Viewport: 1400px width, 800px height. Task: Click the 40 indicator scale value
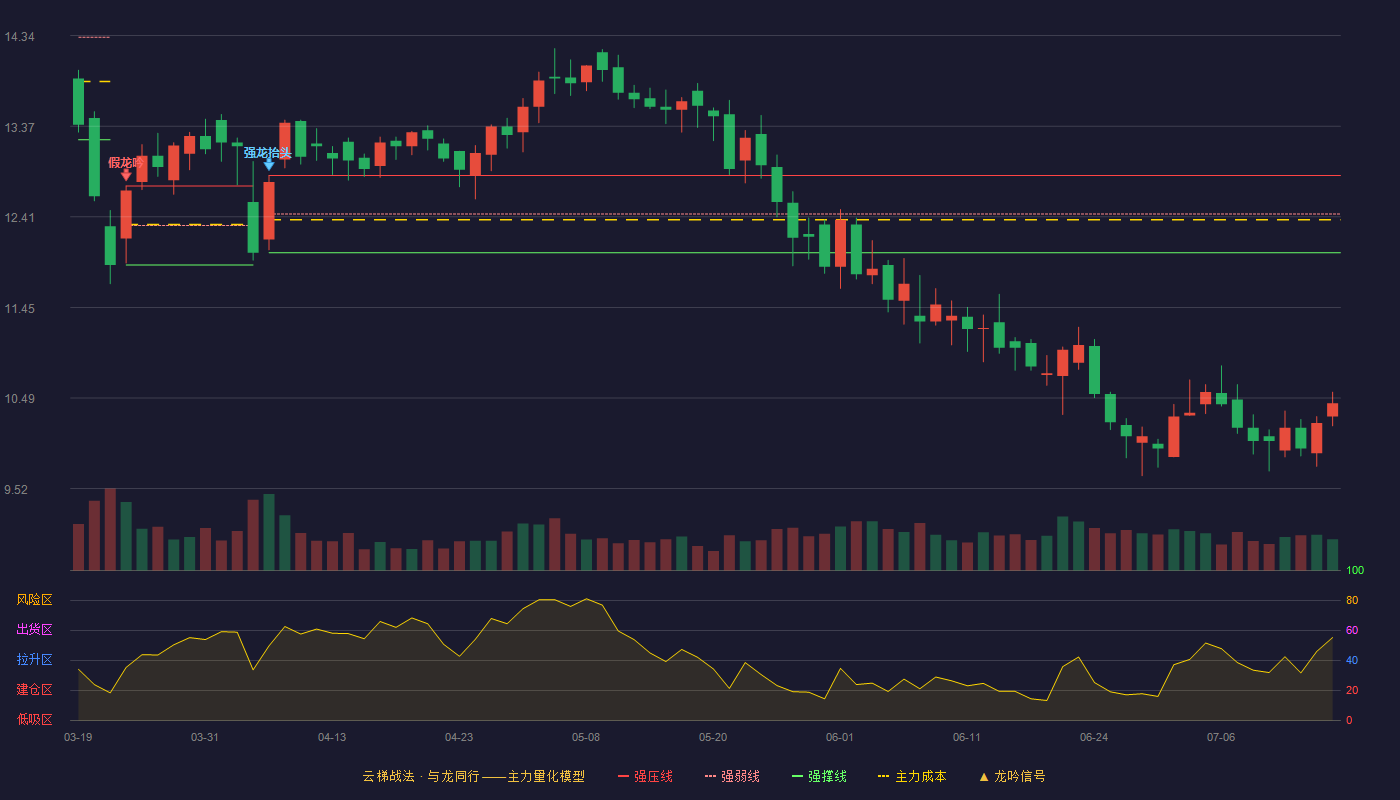click(x=1352, y=660)
